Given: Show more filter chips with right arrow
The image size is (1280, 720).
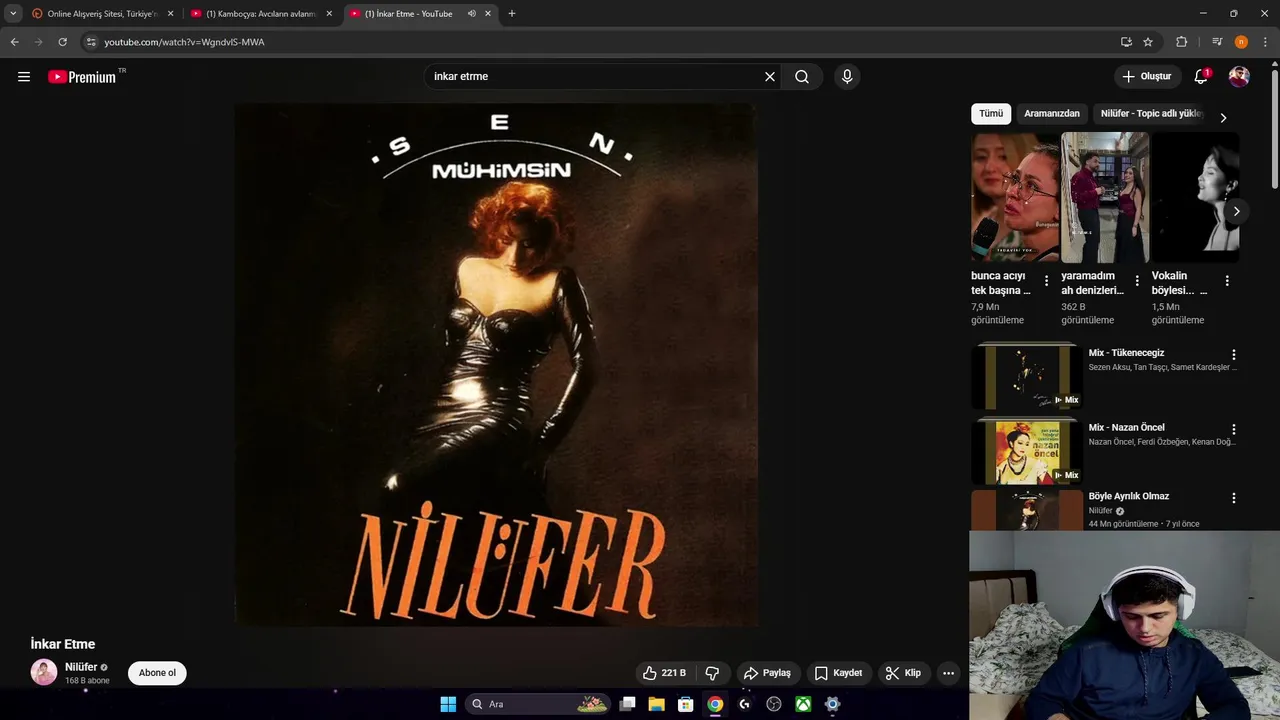Looking at the screenshot, I should (1222, 118).
